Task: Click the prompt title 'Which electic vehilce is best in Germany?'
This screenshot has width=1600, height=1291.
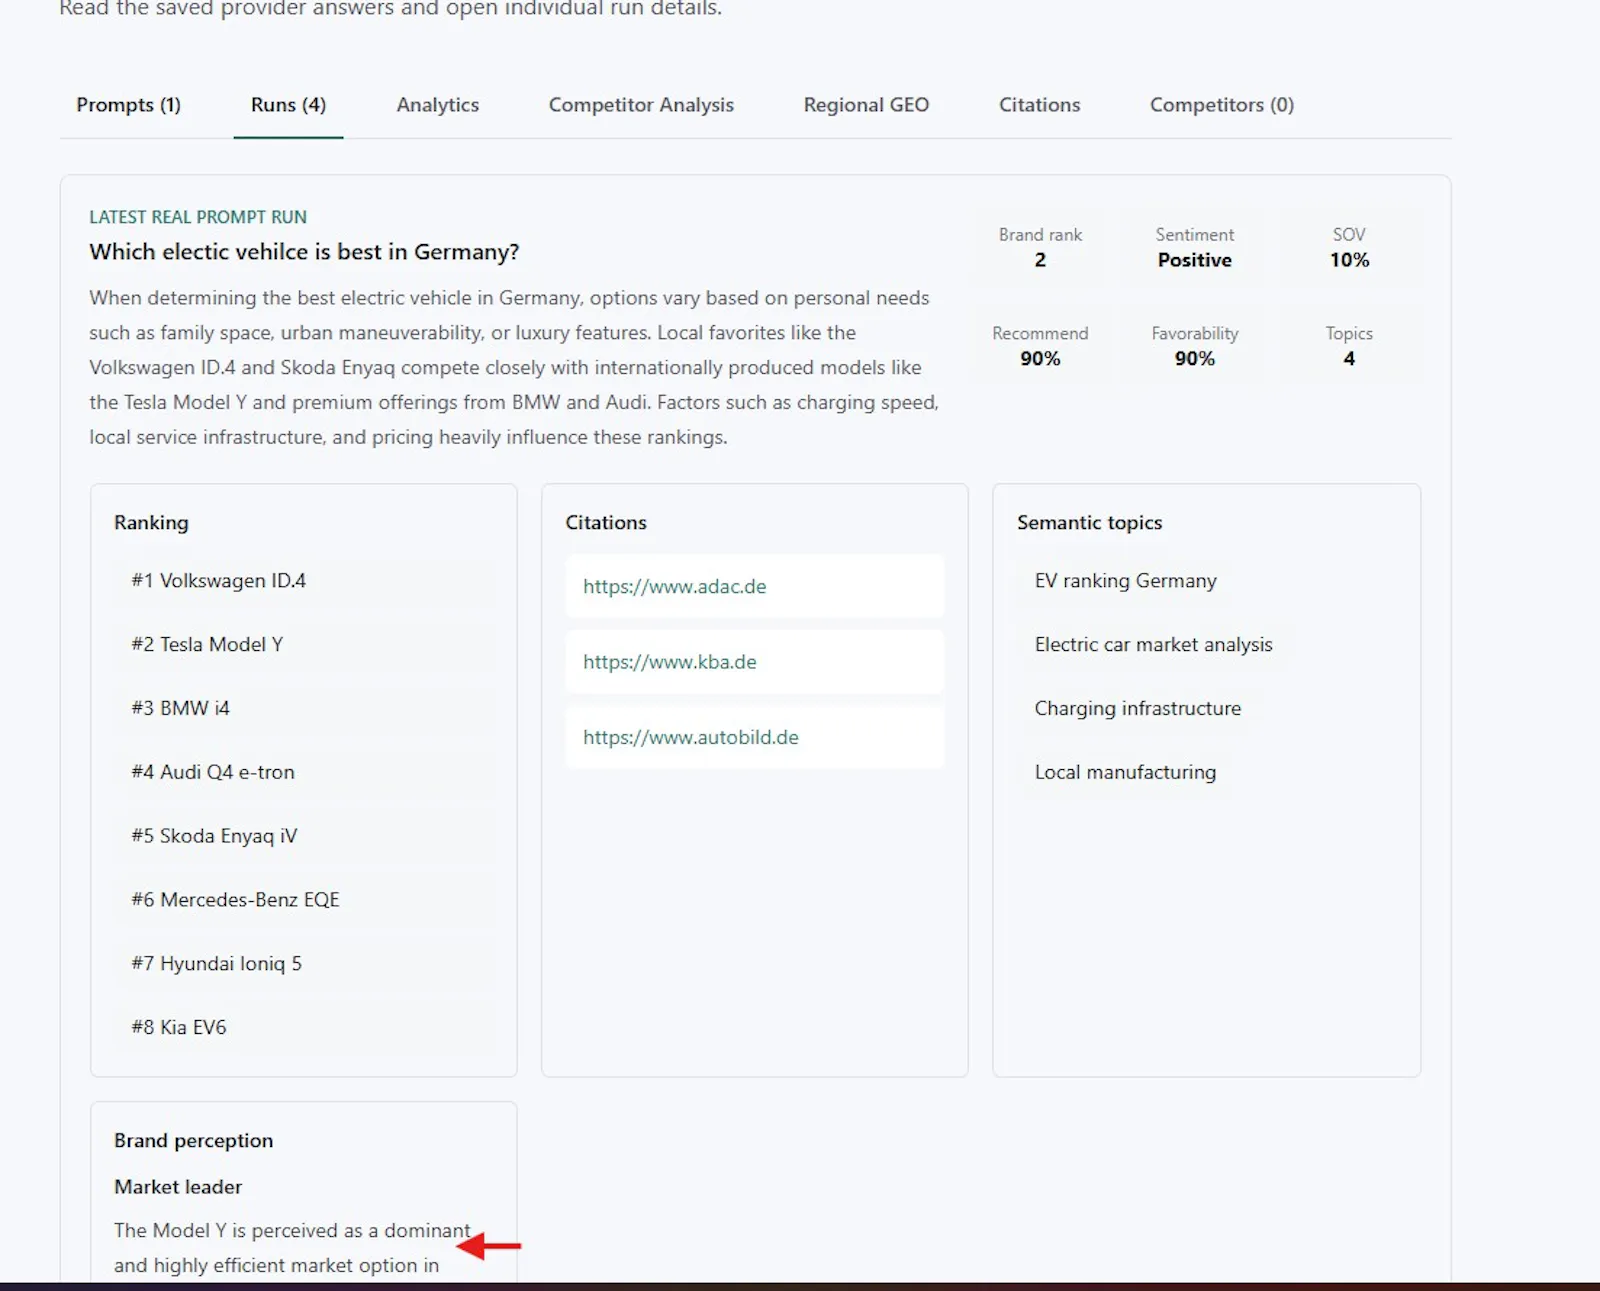Action: pyautogui.click(x=304, y=252)
